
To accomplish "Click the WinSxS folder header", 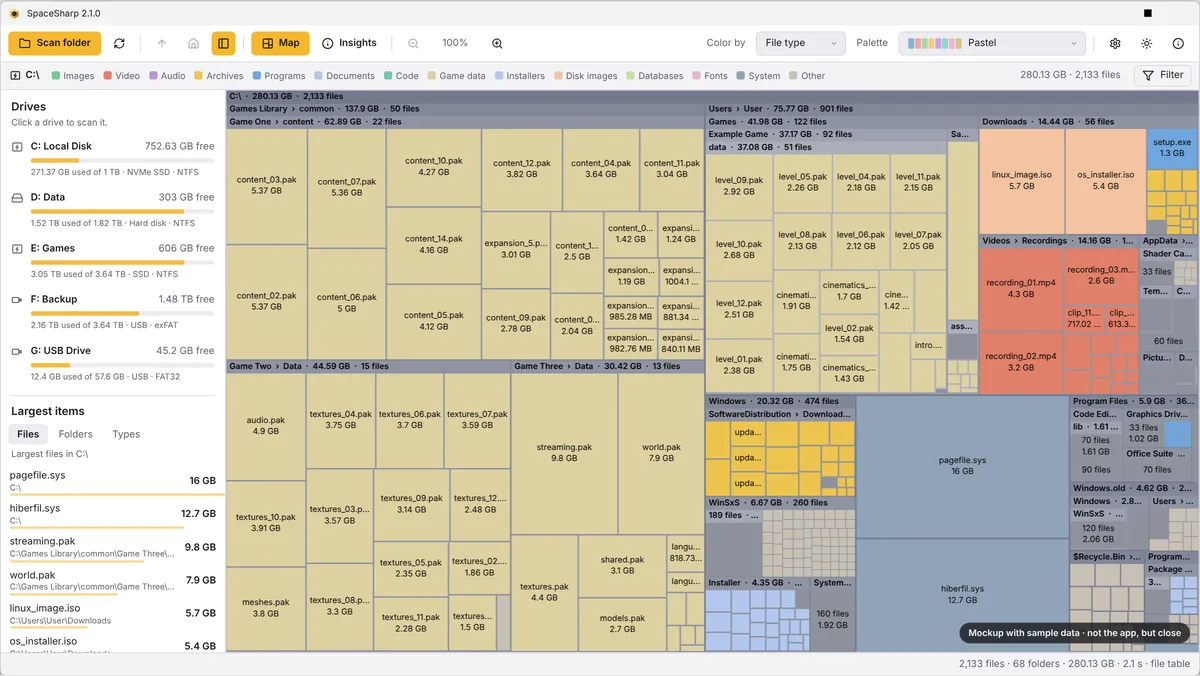I will pos(780,502).
